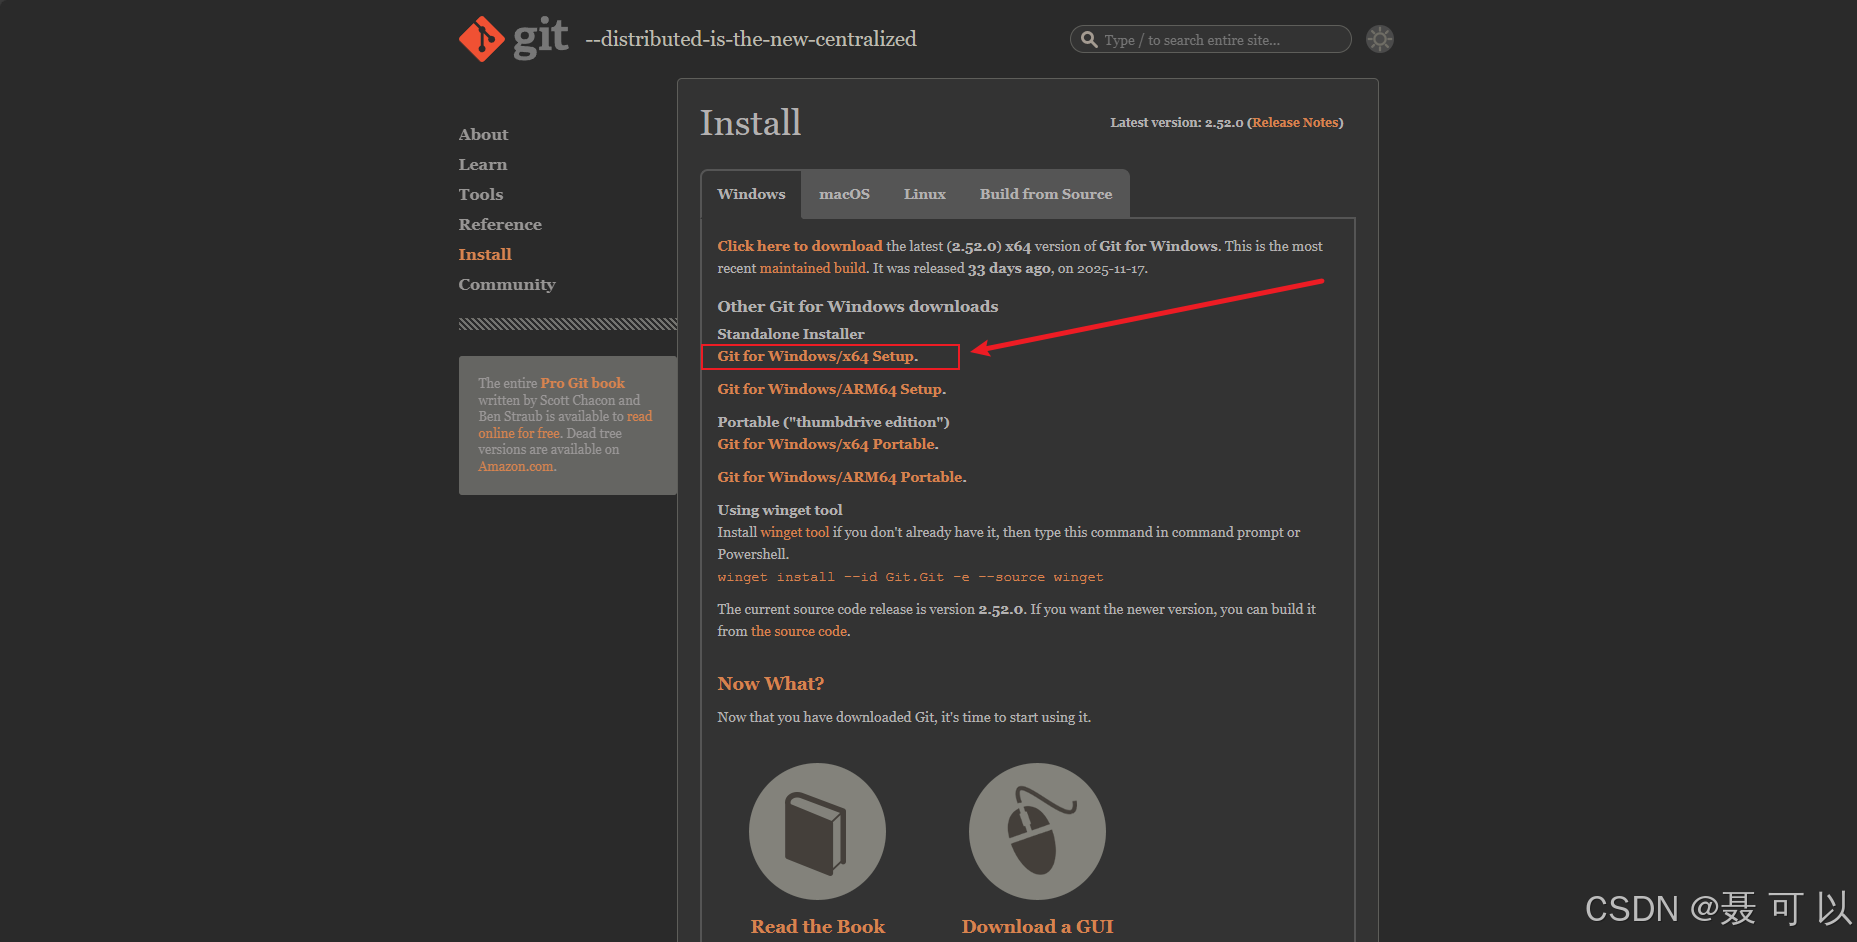Viewport: 1857px width, 942px height.
Task: Download Git for Windows/ARM64 Setup
Action: (829, 389)
